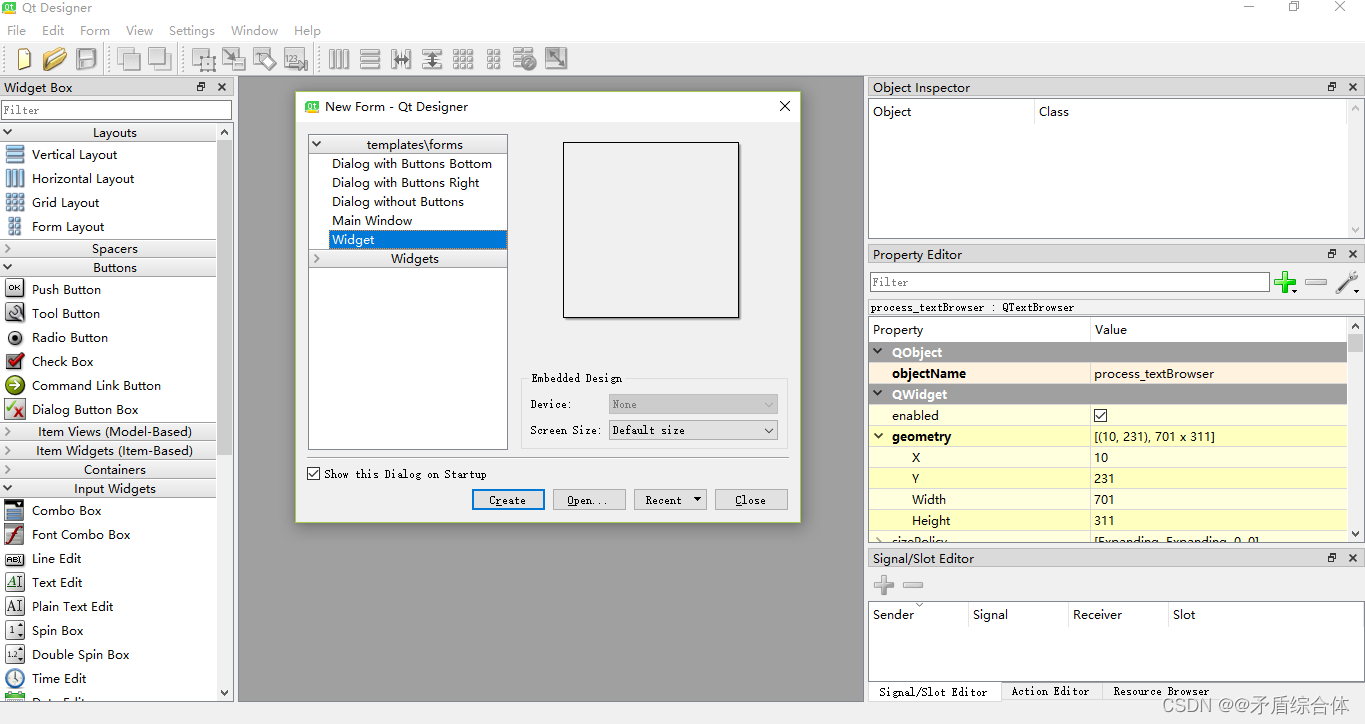Screen dimensions: 1365x724
Task: Click the Open... button in New Form dialog
Action: coord(589,500)
